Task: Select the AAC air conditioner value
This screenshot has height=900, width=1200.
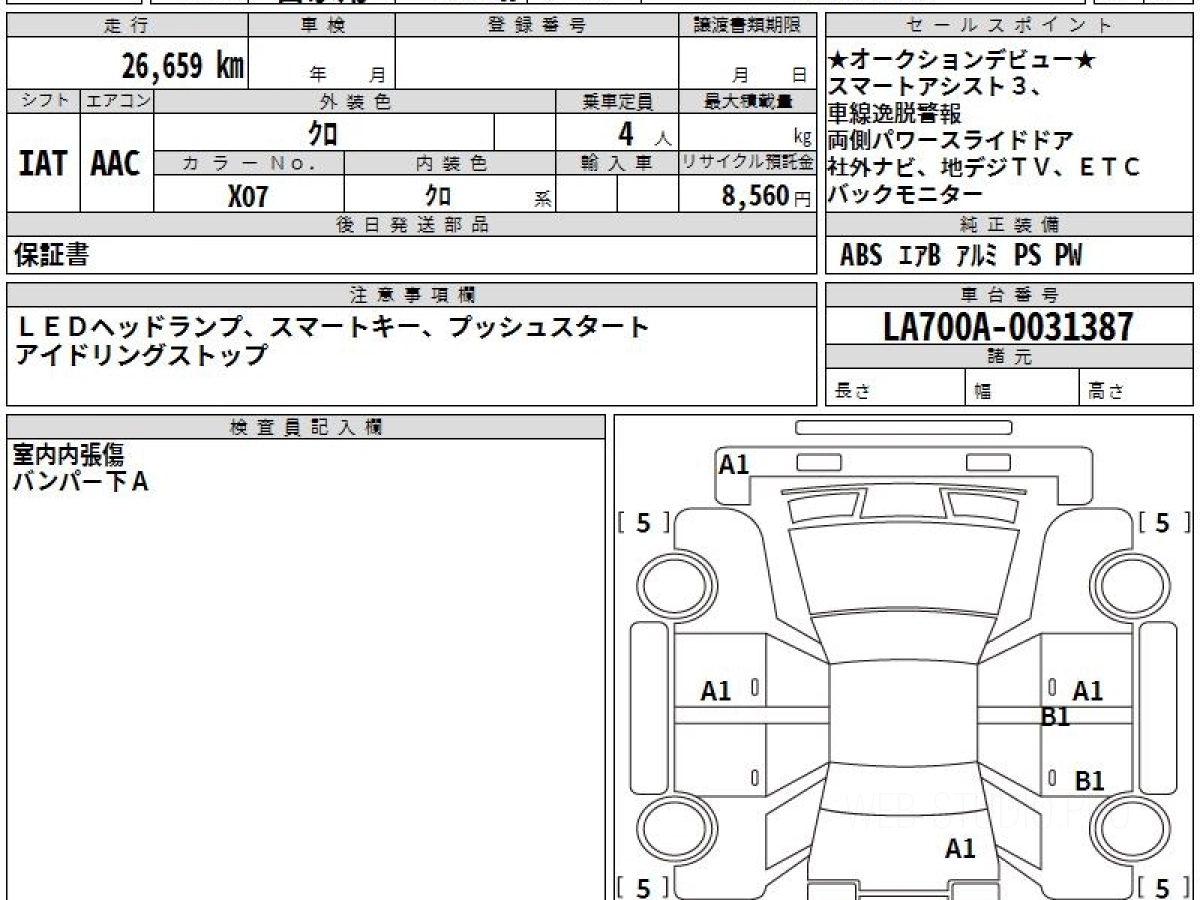Action: pos(116,163)
